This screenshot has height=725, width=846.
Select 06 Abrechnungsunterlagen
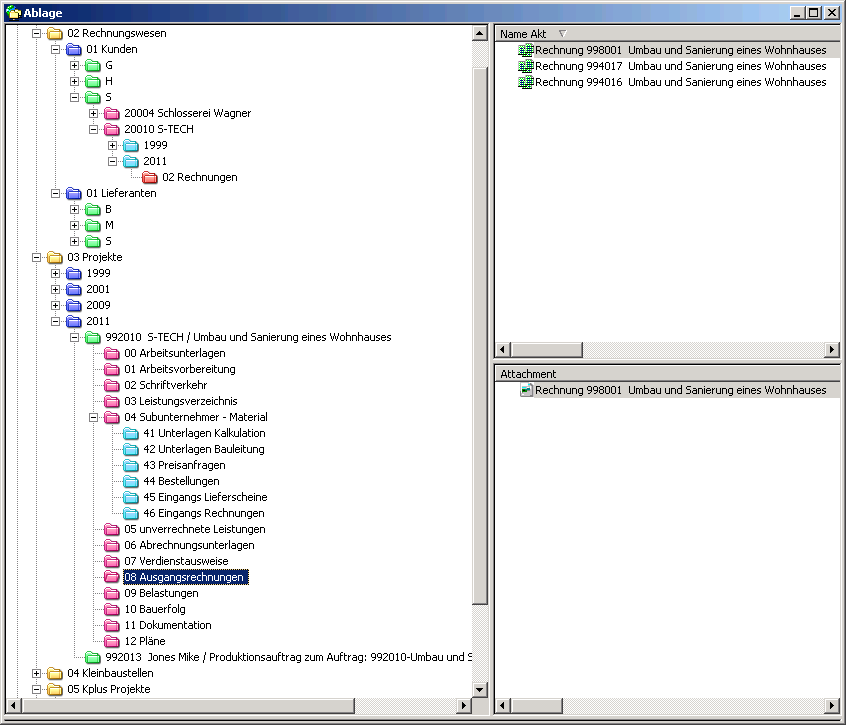click(x=189, y=545)
